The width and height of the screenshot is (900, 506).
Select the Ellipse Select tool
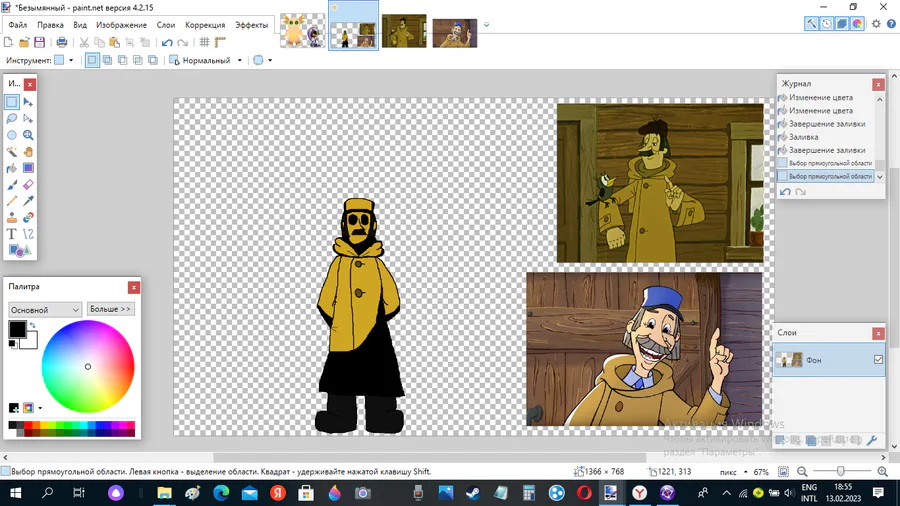click(11, 135)
